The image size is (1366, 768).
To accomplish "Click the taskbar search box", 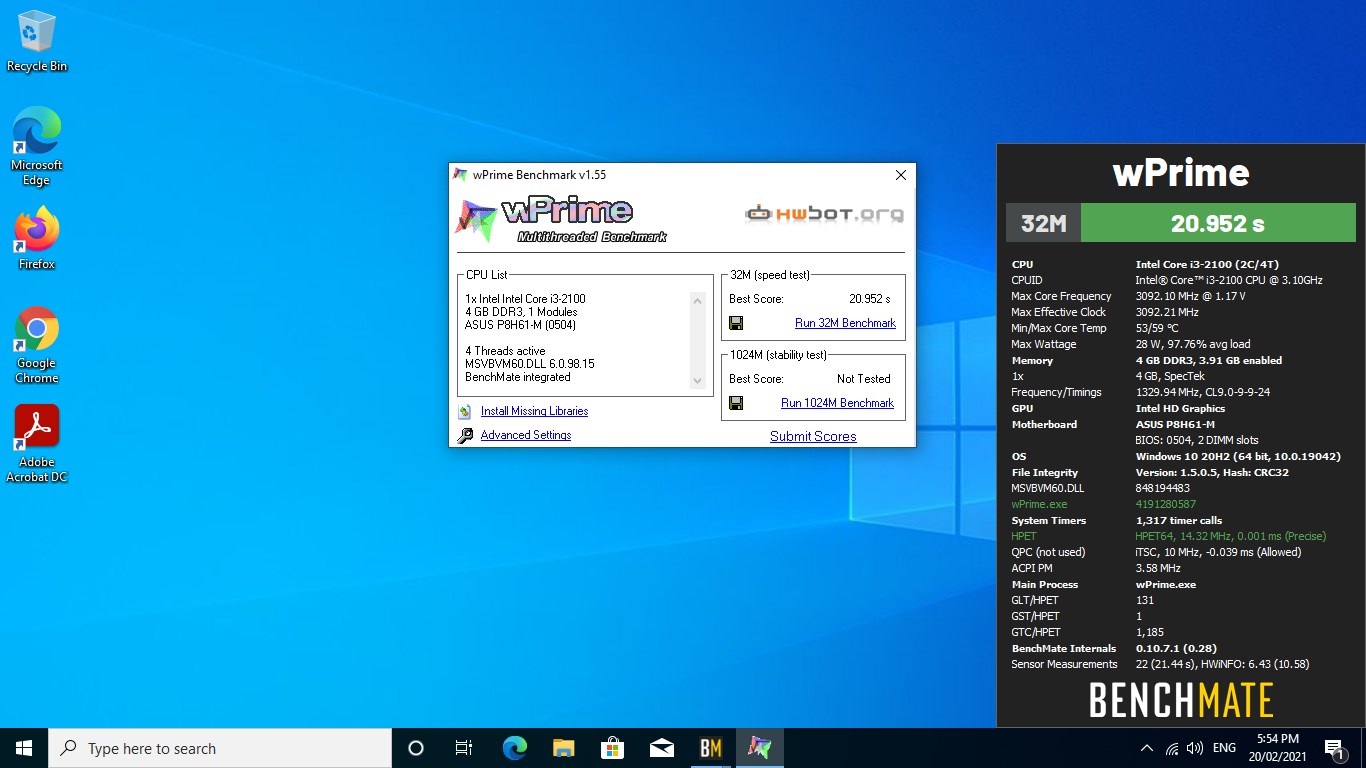I will tap(220, 748).
